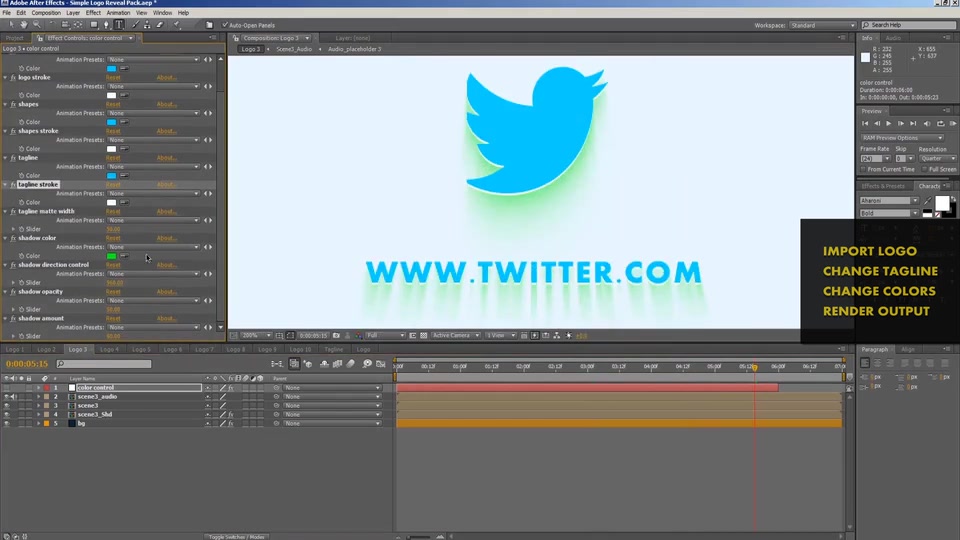The height and width of the screenshot is (540, 960).
Task: Hide the scene3 layer
Action: 7,406
